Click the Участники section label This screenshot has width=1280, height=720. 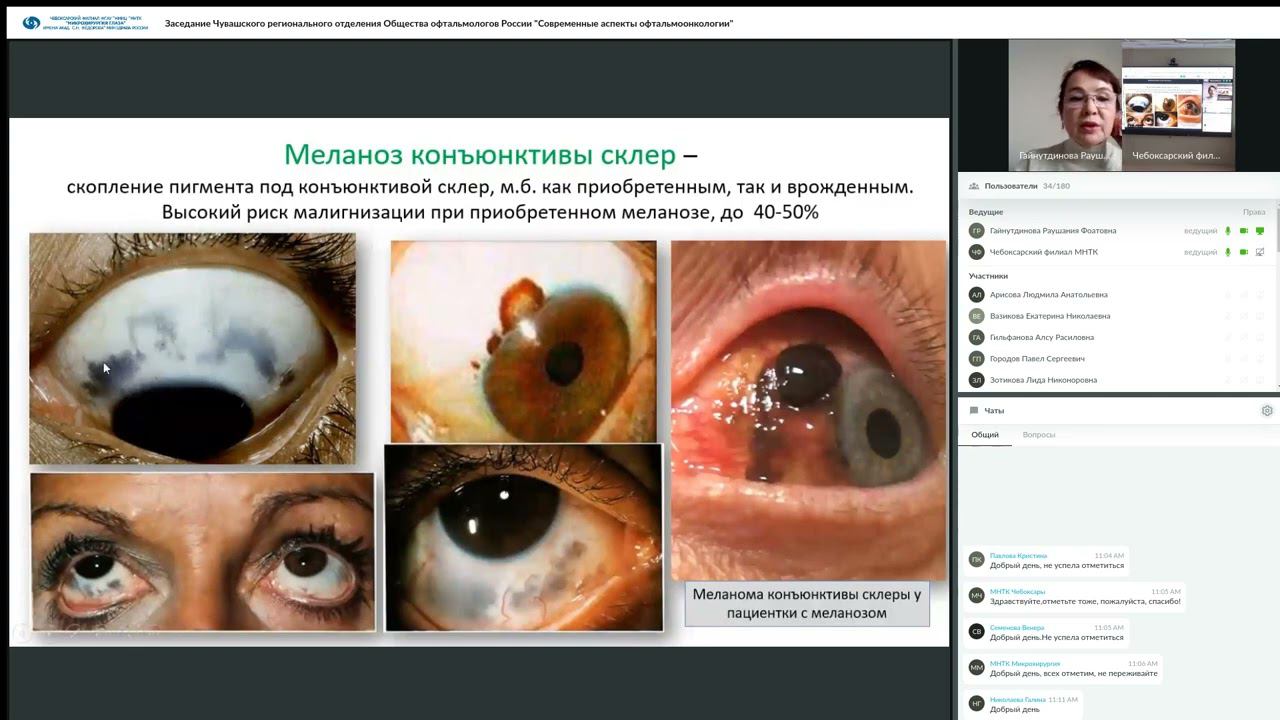point(988,276)
